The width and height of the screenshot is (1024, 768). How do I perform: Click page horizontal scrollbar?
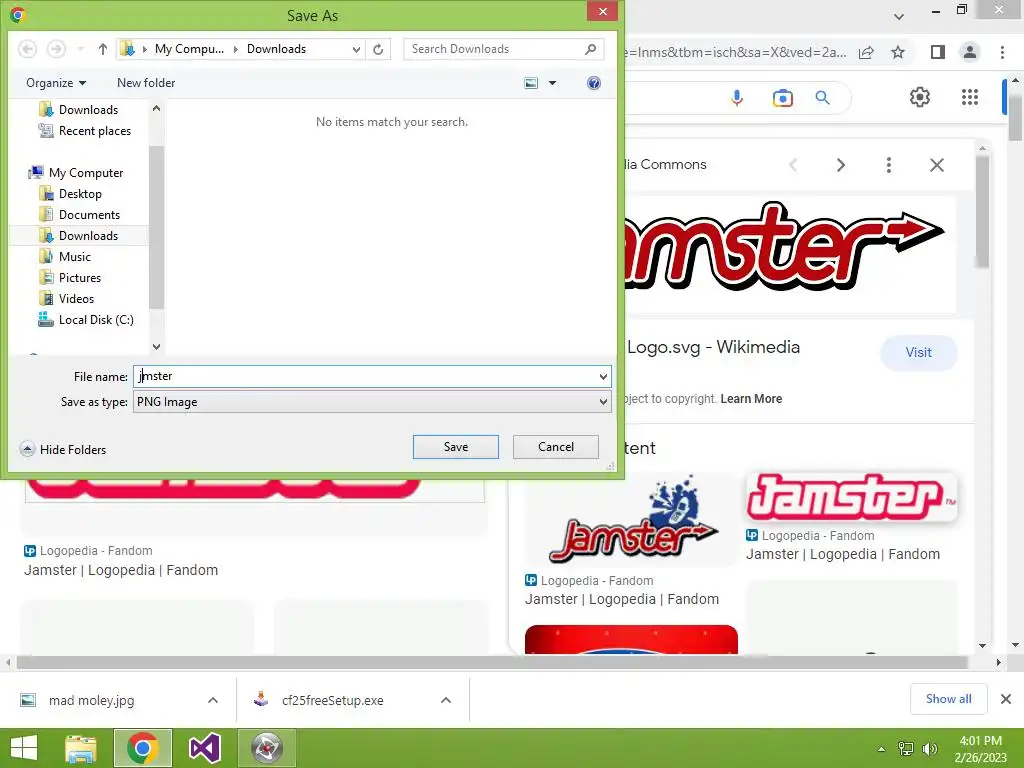[x=492, y=662]
